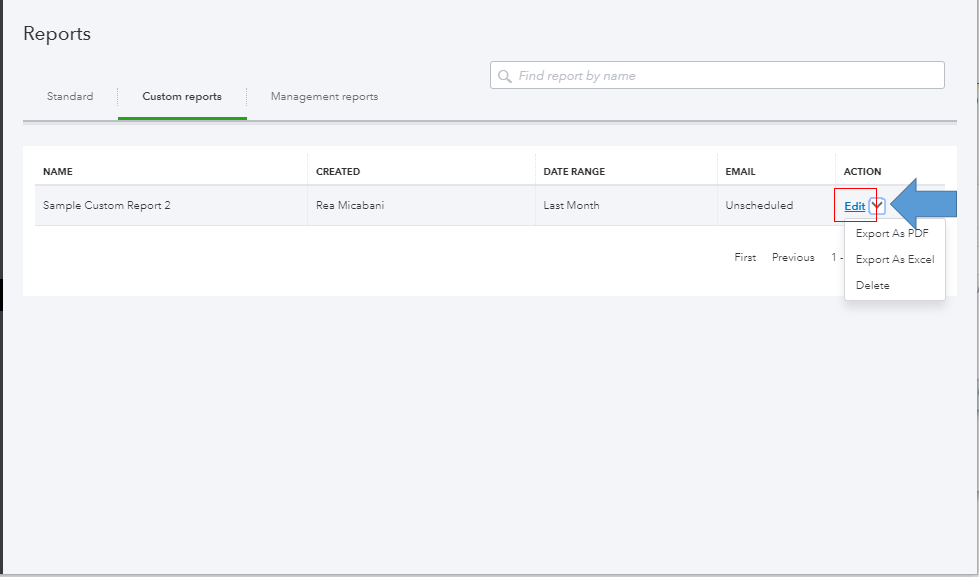
Task: Click the EMAIL column header
Action: 741,172
